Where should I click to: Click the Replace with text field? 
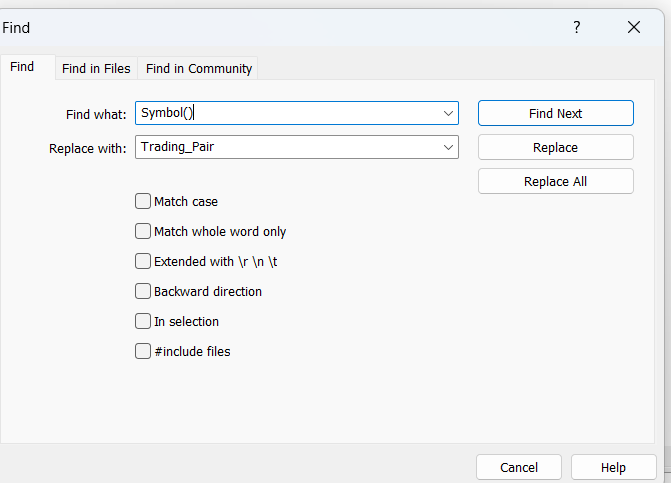285,147
